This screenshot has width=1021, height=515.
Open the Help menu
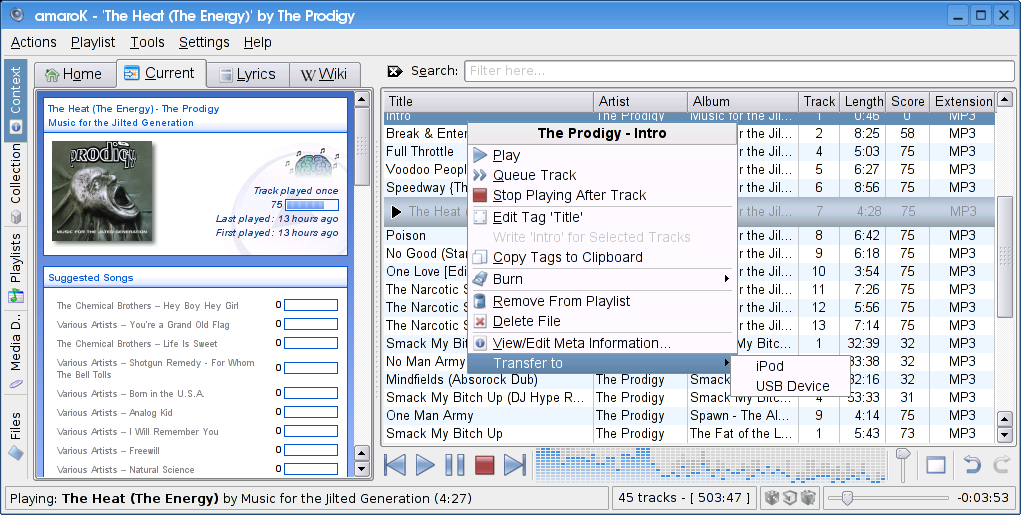[x=258, y=42]
